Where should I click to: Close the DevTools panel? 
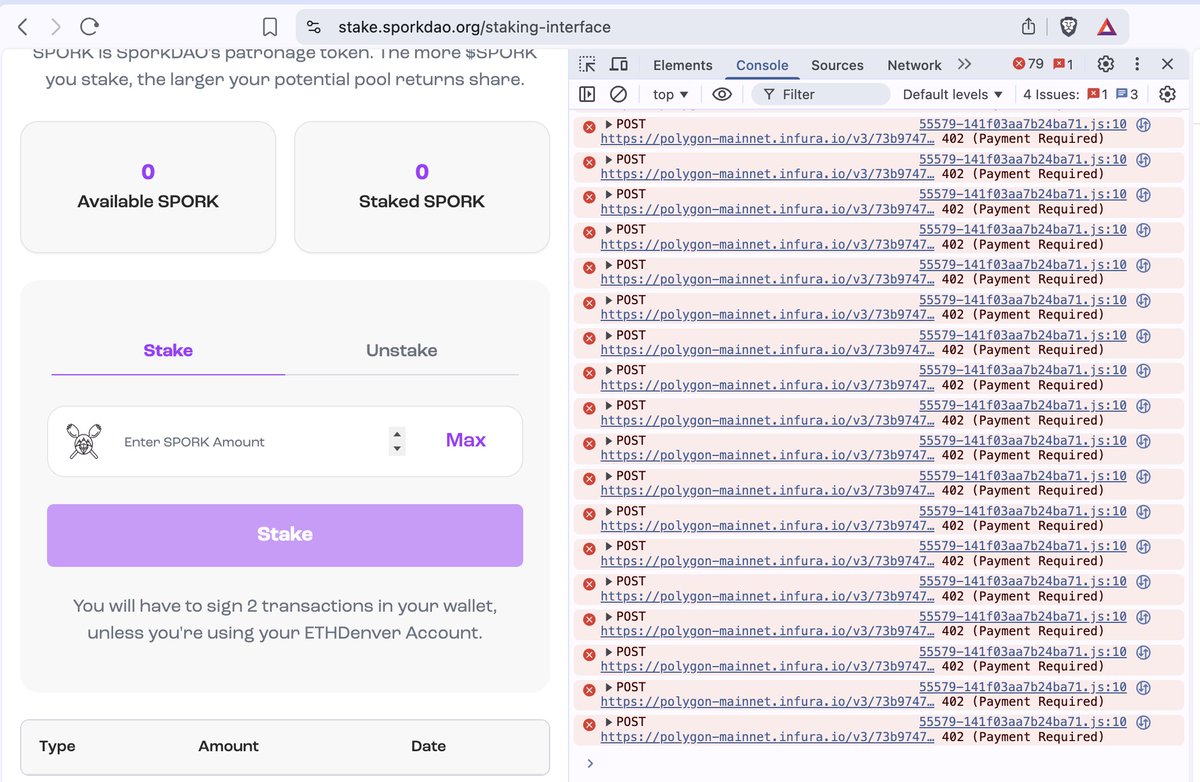(1167, 64)
